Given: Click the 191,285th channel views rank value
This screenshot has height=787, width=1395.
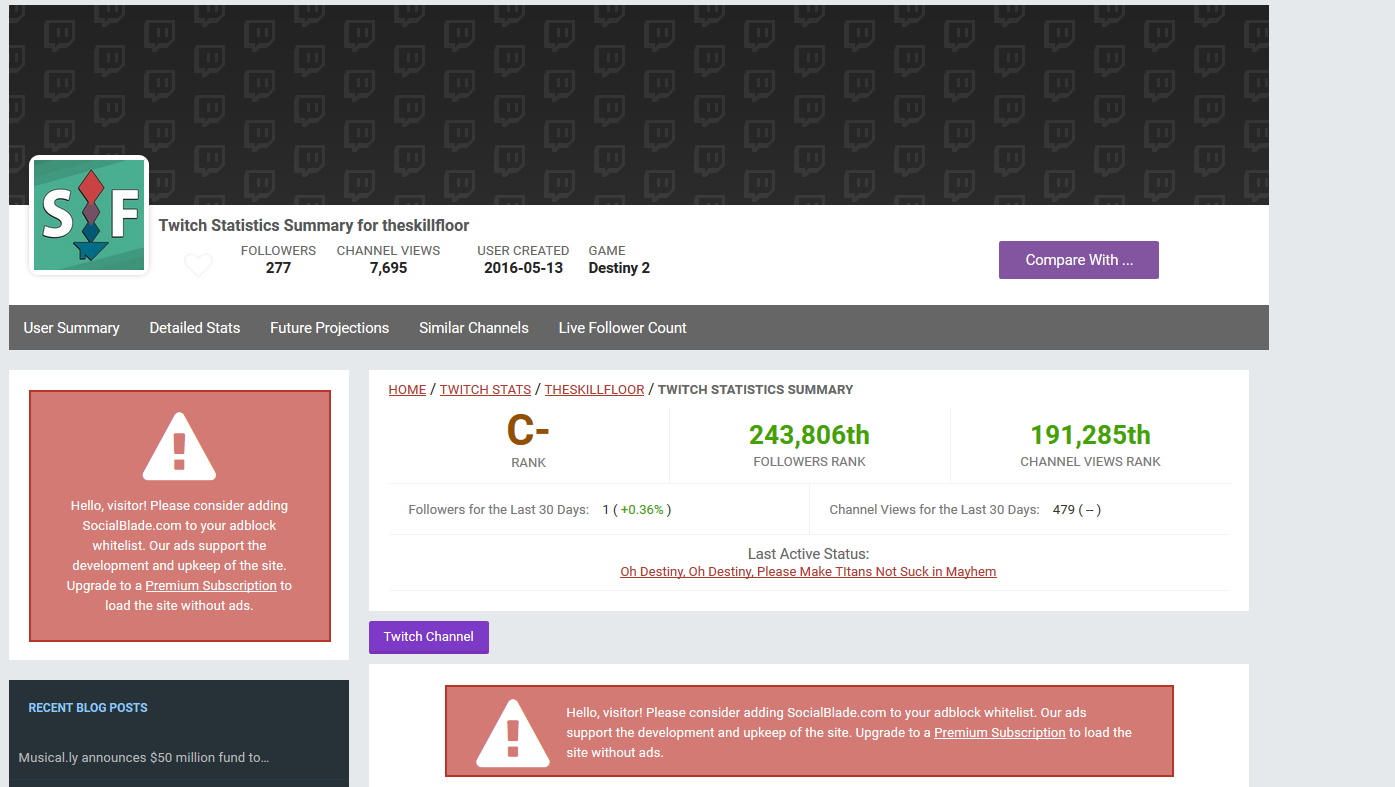Looking at the screenshot, I should [x=1090, y=435].
